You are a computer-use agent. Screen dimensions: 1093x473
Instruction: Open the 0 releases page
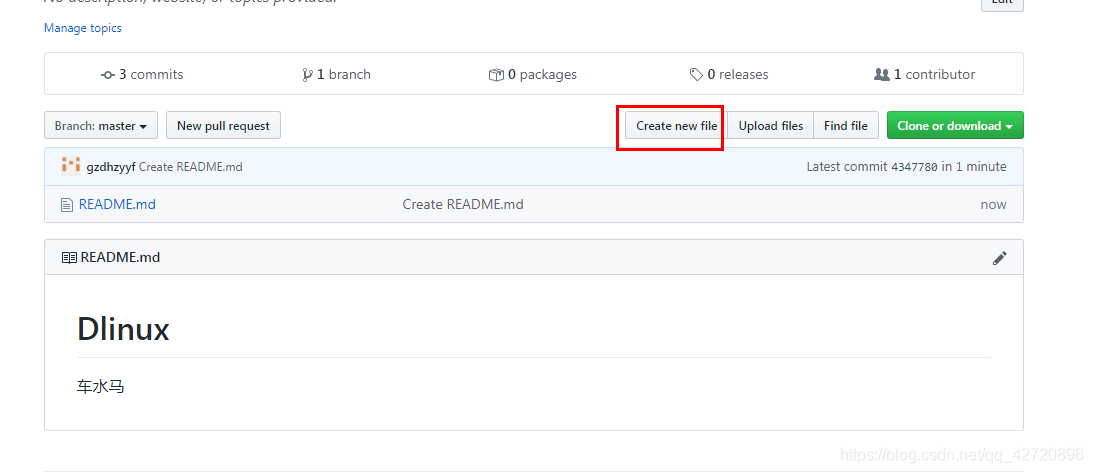[728, 75]
